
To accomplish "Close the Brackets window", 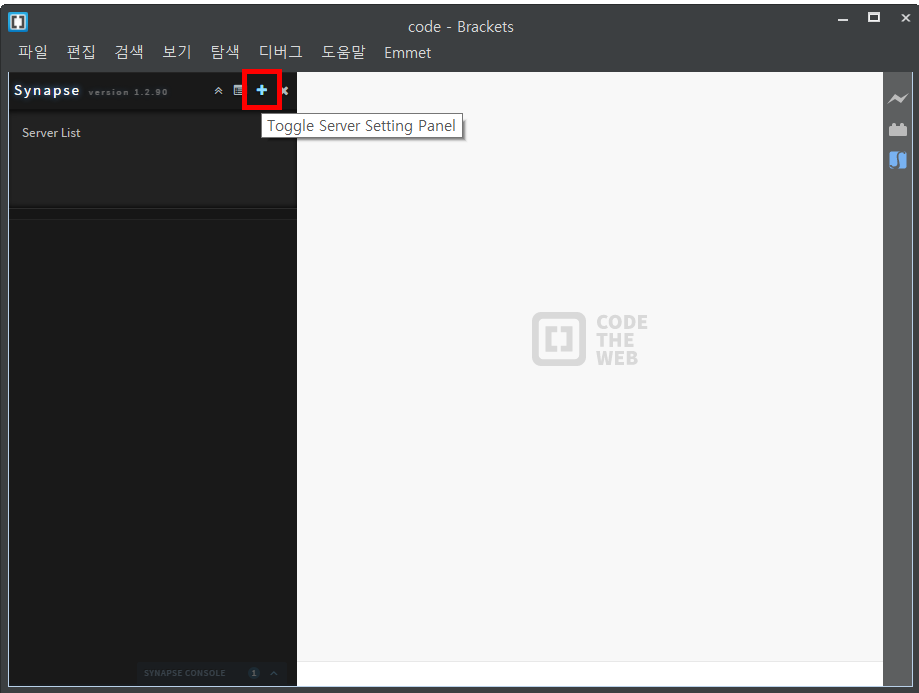I will (x=906, y=18).
